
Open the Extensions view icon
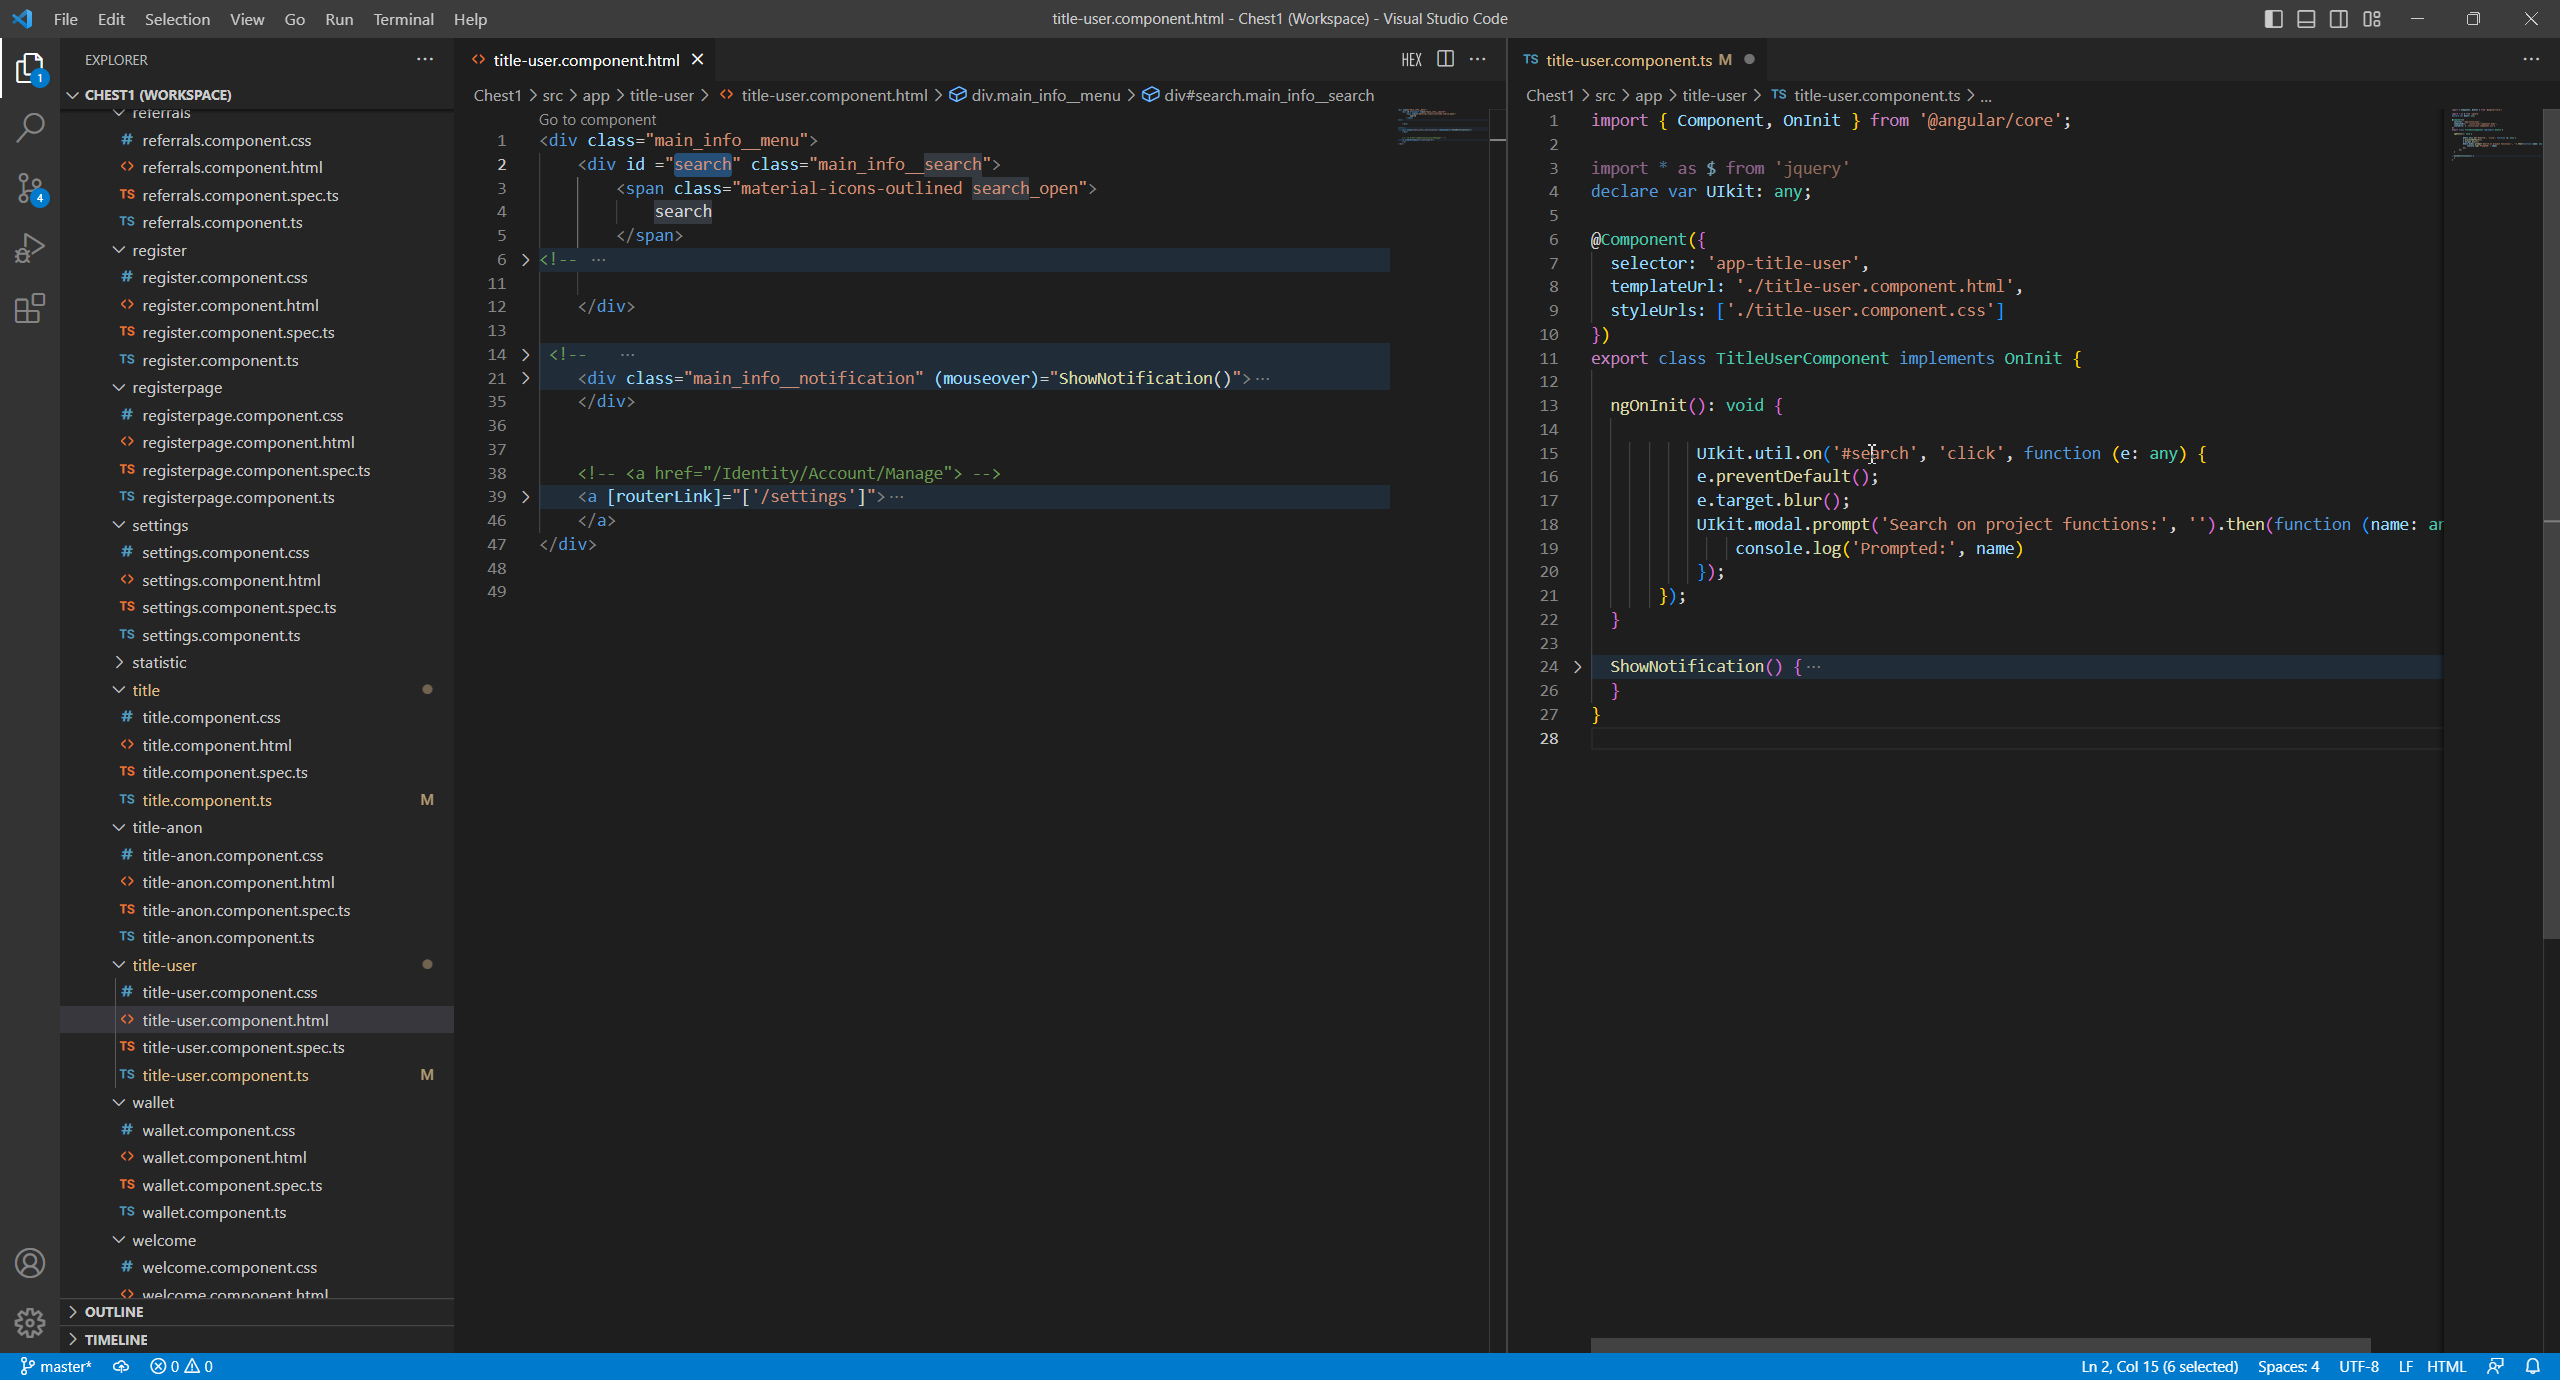(x=30, y=308)
